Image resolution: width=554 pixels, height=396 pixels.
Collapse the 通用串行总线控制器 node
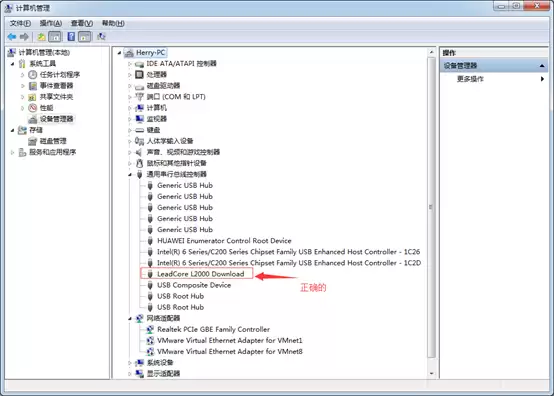point(129,175)
